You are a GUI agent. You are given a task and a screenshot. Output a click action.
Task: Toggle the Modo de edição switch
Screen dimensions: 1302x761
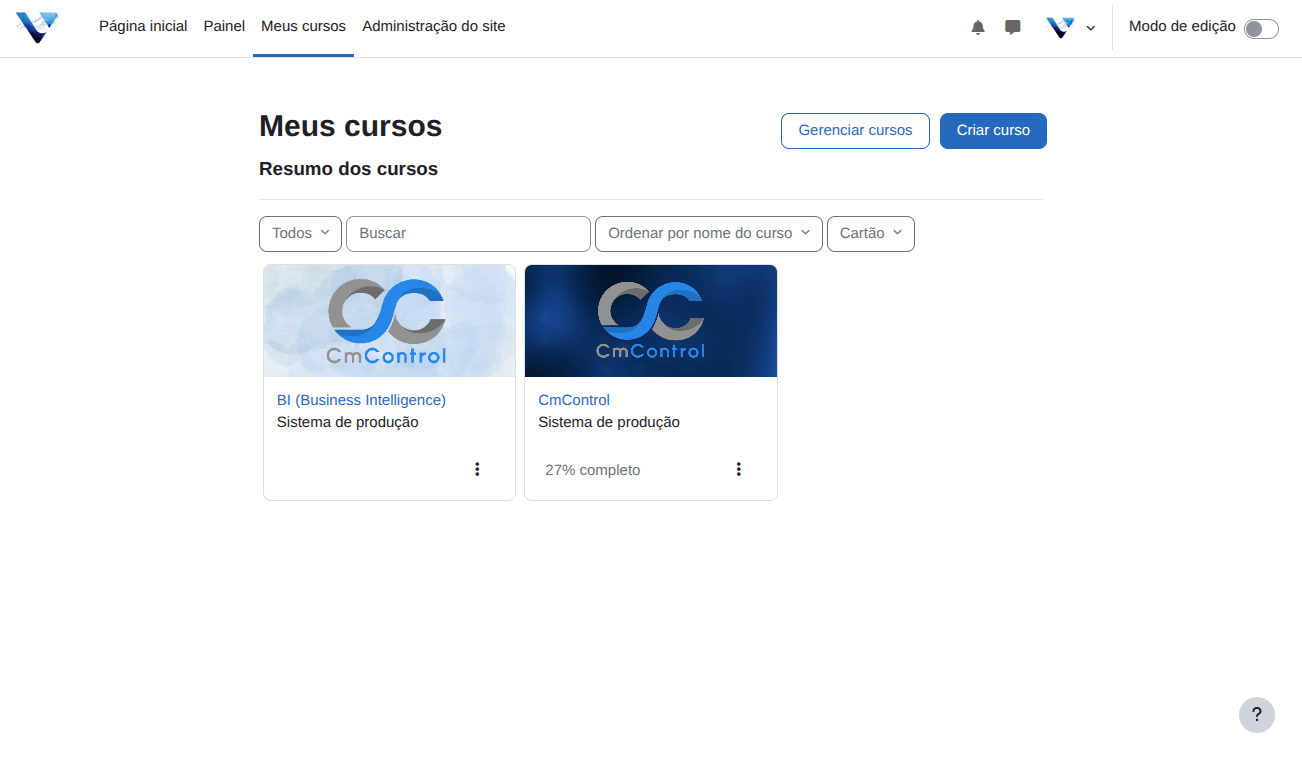[x=1260, y=29]
